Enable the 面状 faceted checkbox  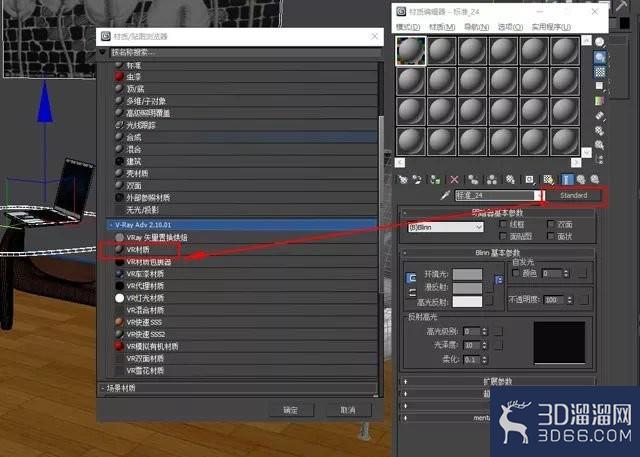tap(551, 236)
